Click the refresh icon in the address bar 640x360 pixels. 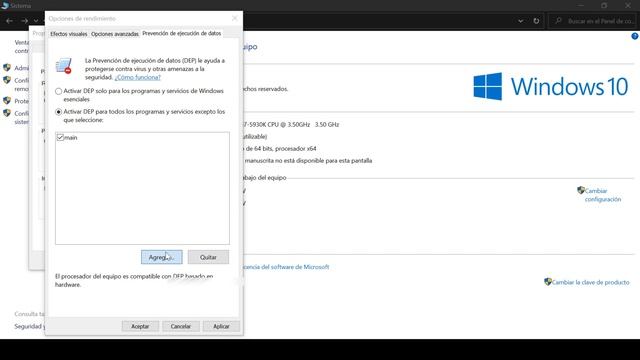click(x=536, y=21)
